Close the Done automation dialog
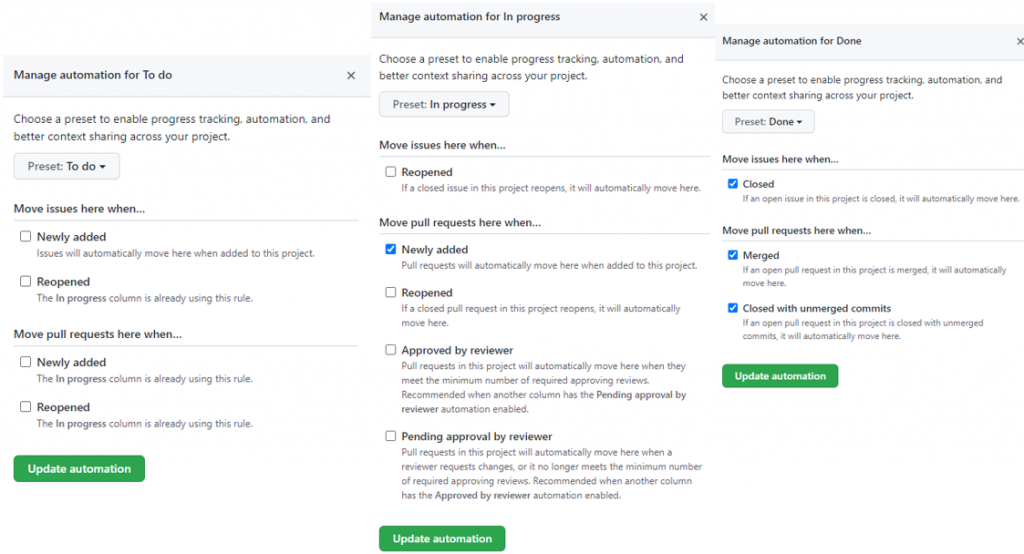The height and width of the screenshot is (554, 1024). [1019, 41]
